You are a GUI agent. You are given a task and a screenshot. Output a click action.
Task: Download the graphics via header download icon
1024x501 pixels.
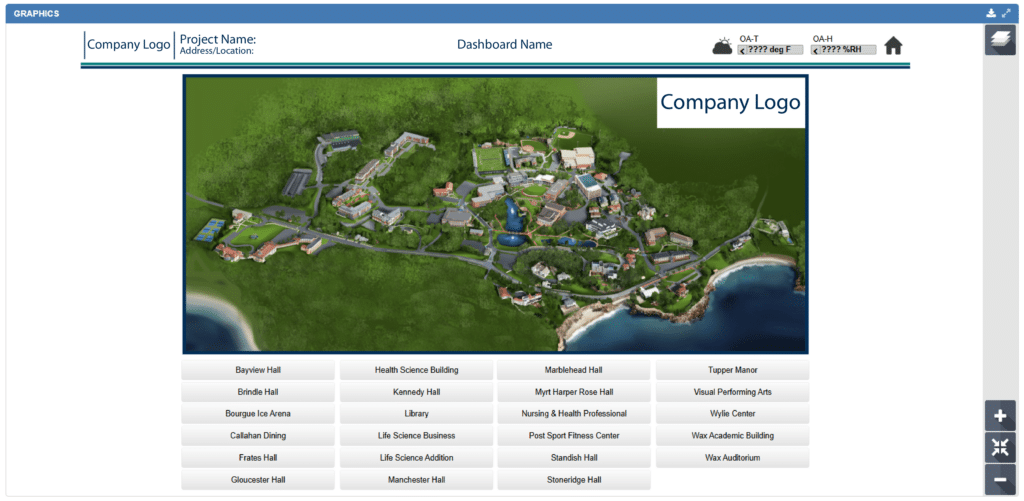(991, 13)
